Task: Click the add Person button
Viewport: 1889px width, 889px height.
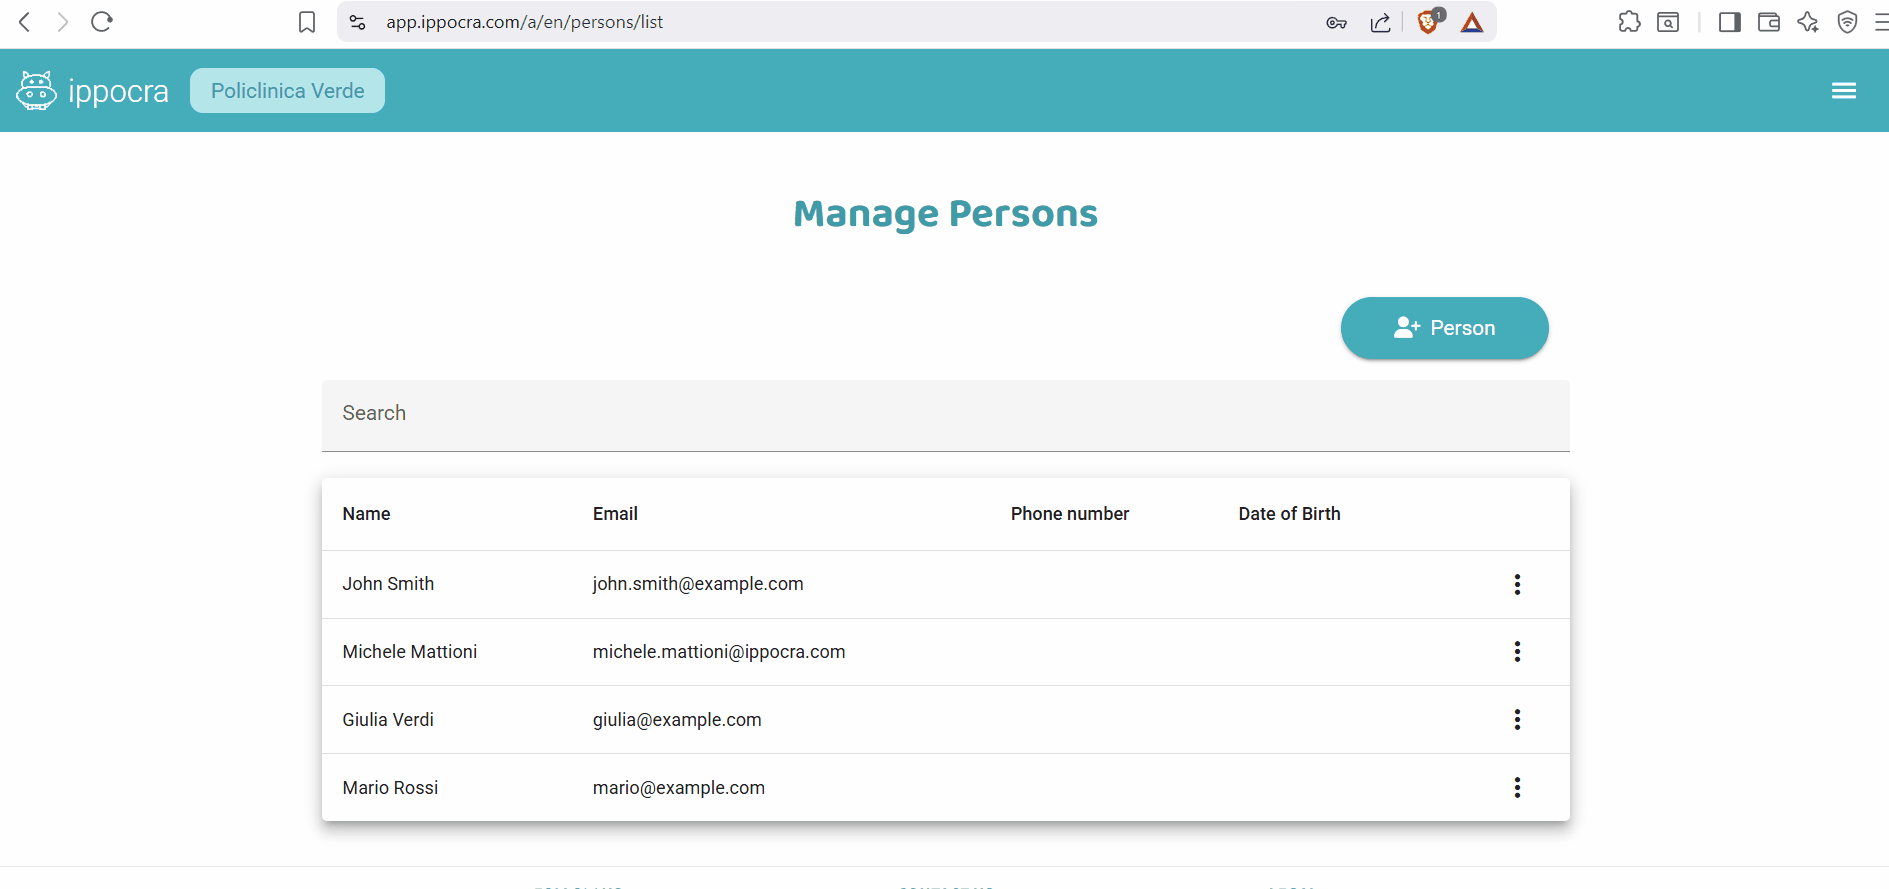Action: [1443, 328]
